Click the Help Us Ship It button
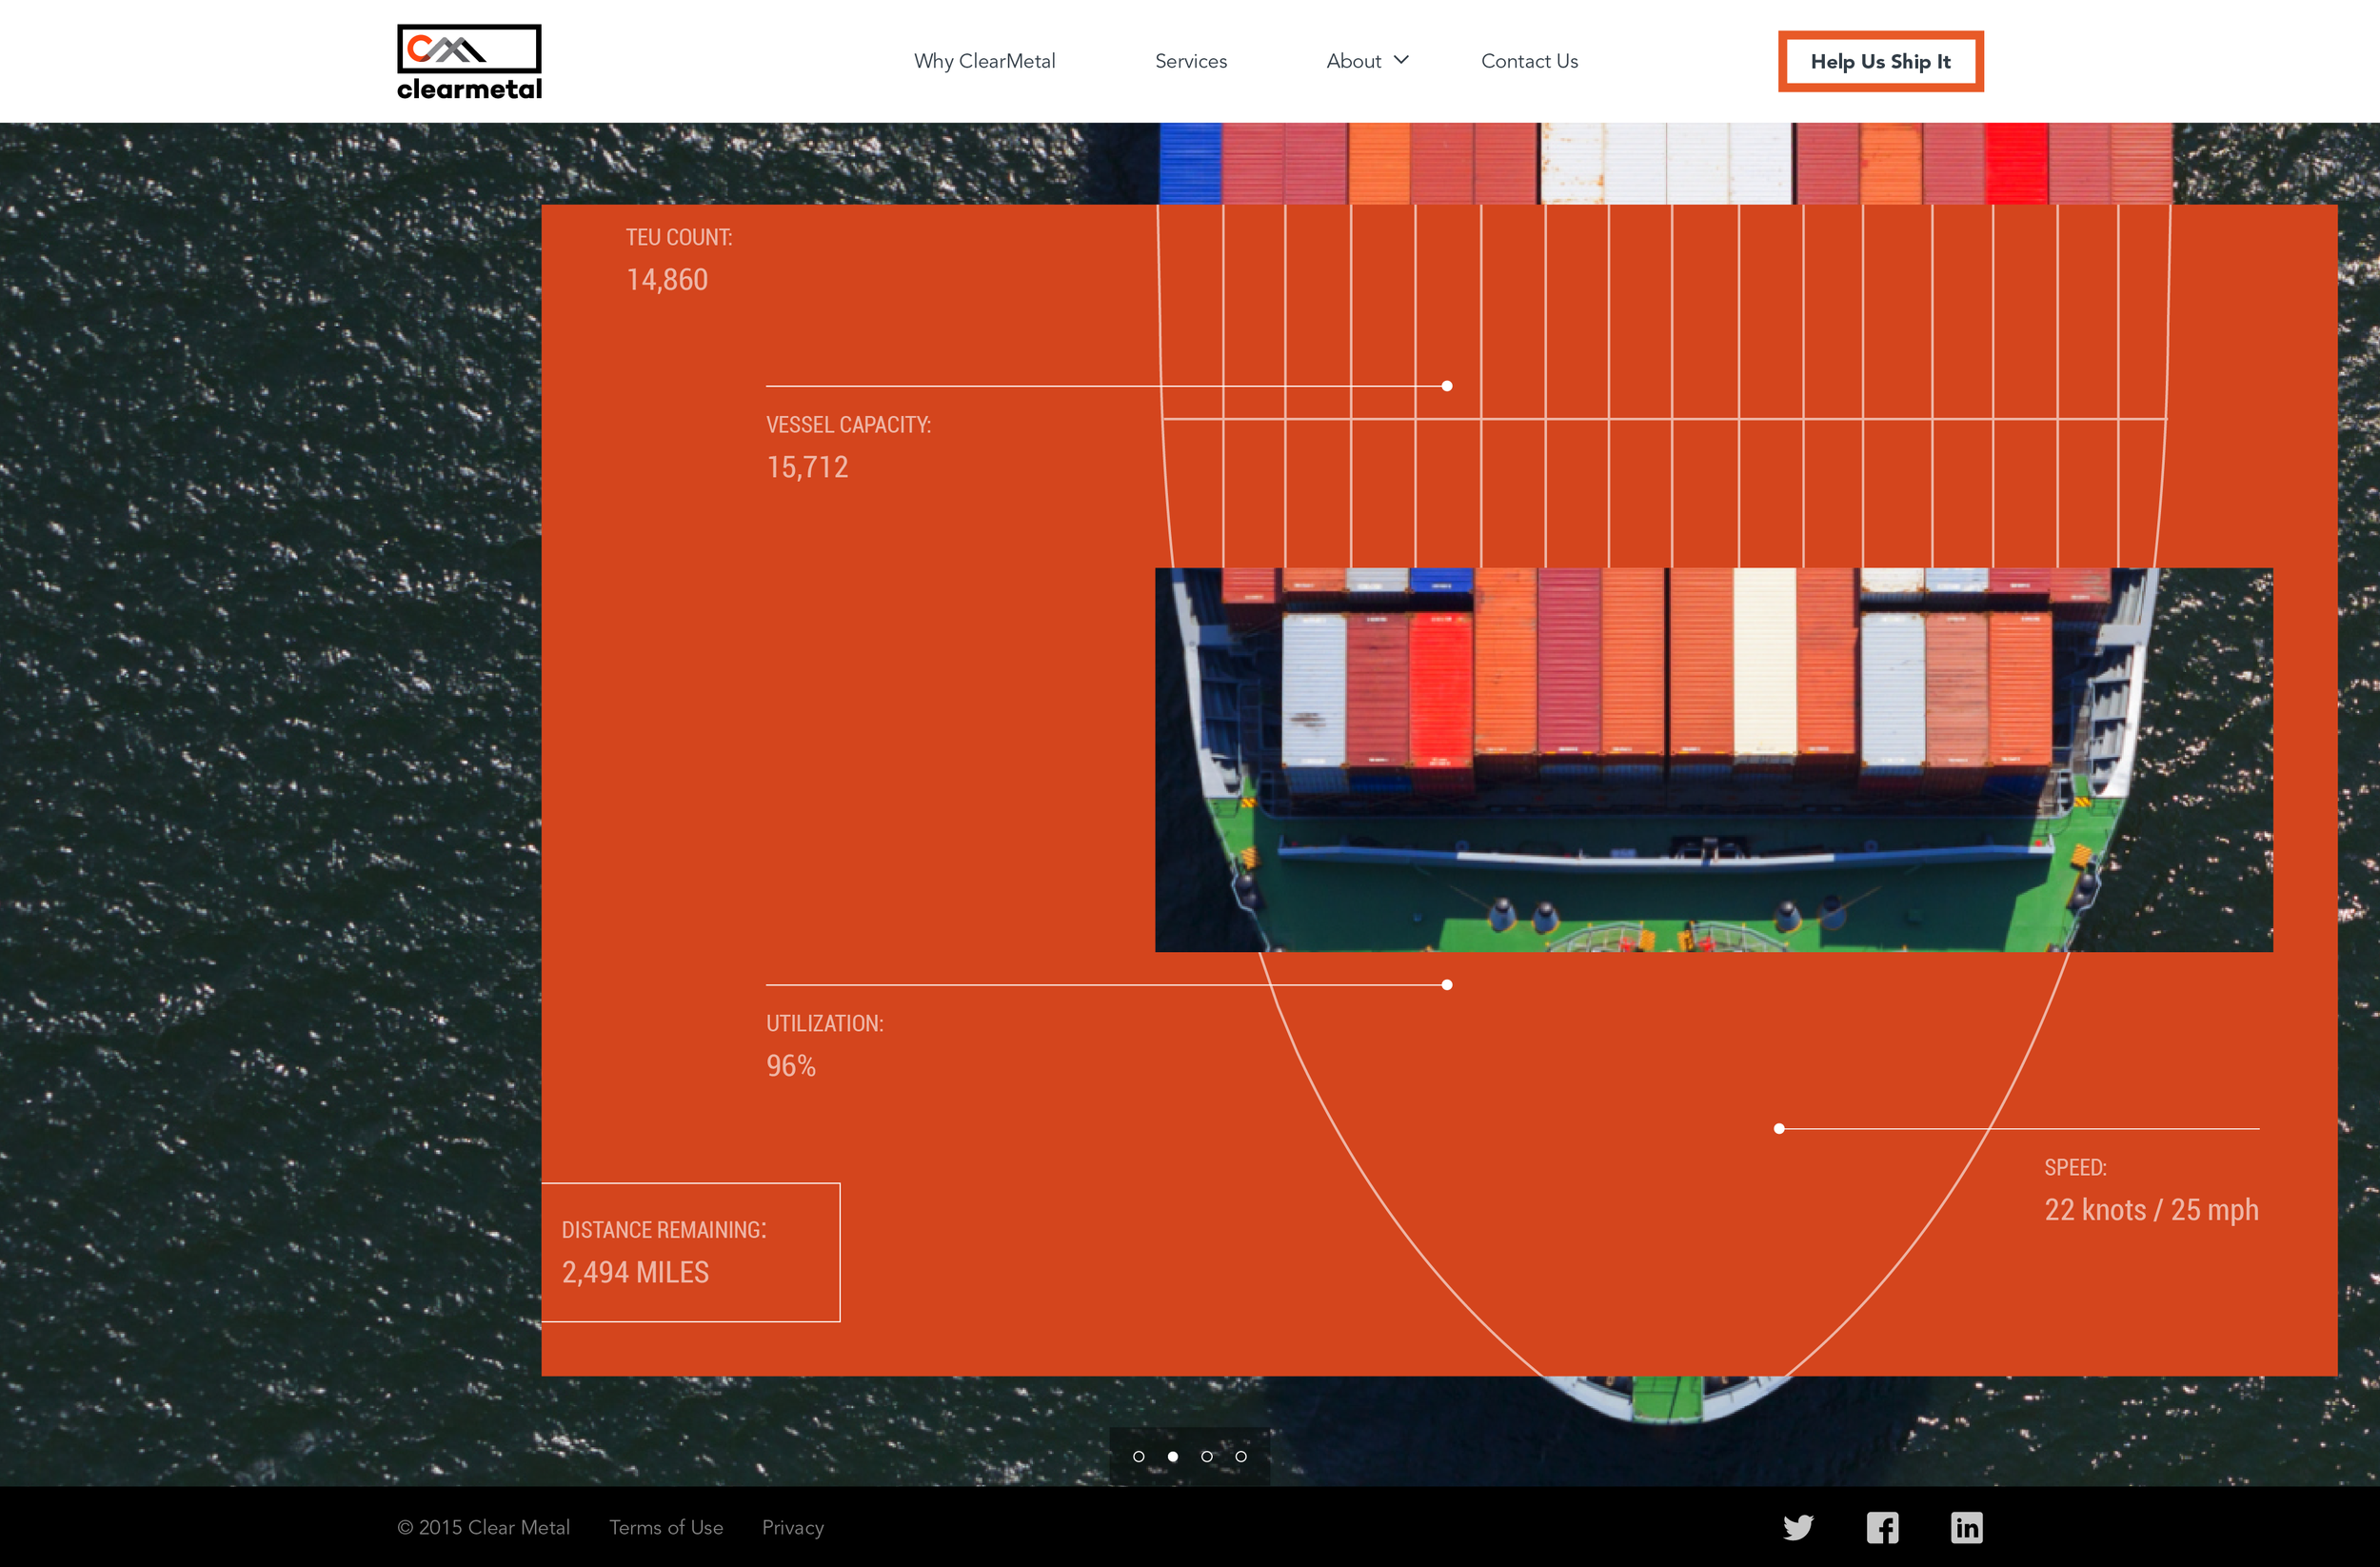Screen dimensions: 2380x1567 coord(1880,61)
